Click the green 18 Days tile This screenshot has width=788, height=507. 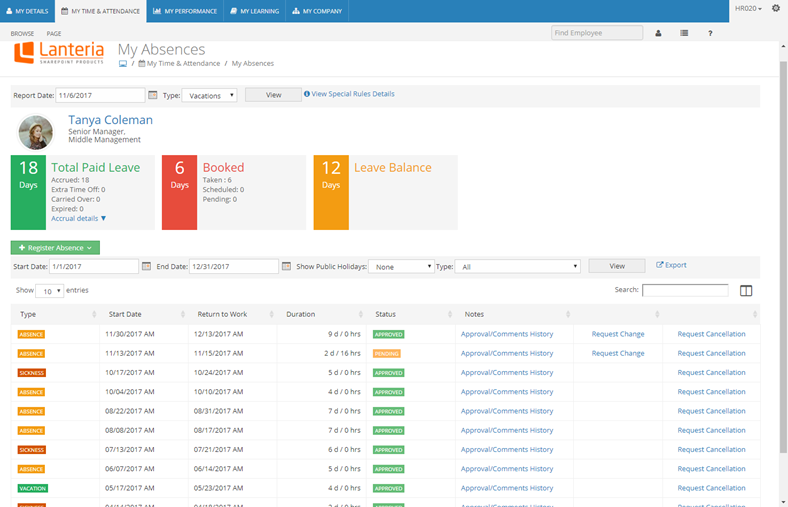28,192
